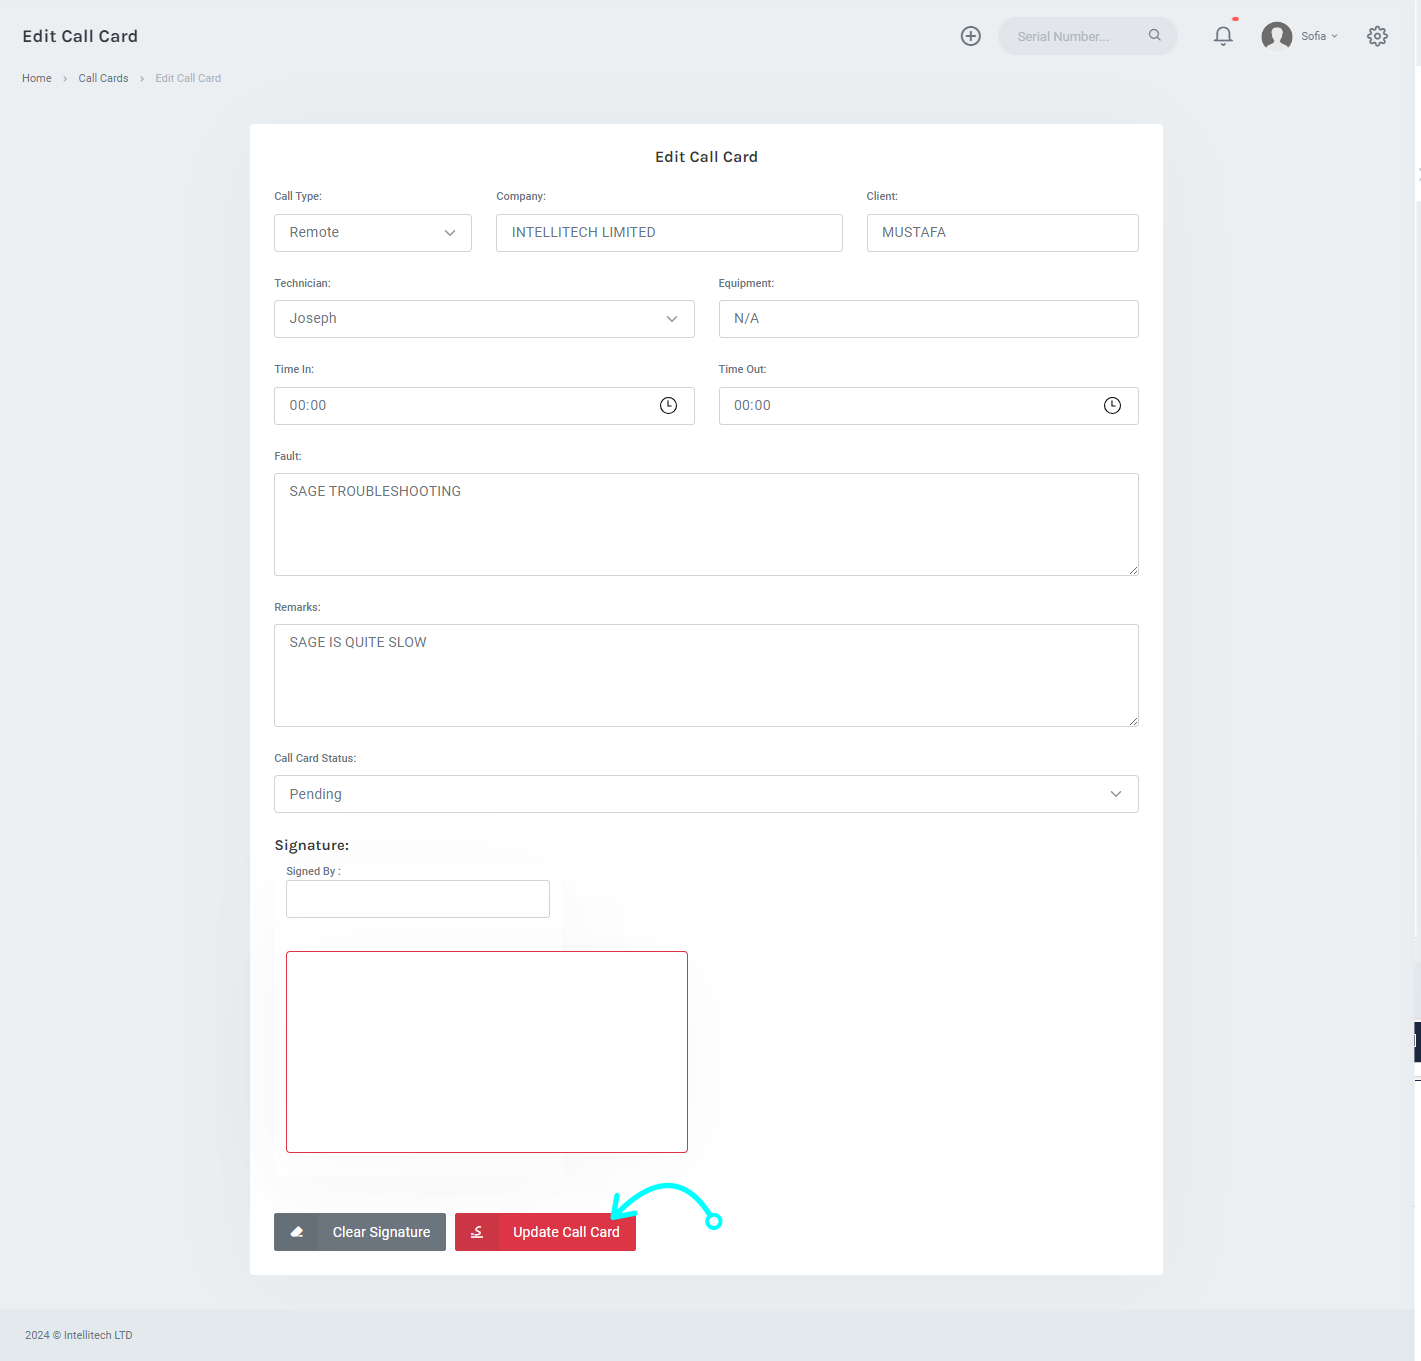Click the Signed By input field
The width and height of the screenshot is (1421, 1361).
pyautogui.click(x=418, y=899)
